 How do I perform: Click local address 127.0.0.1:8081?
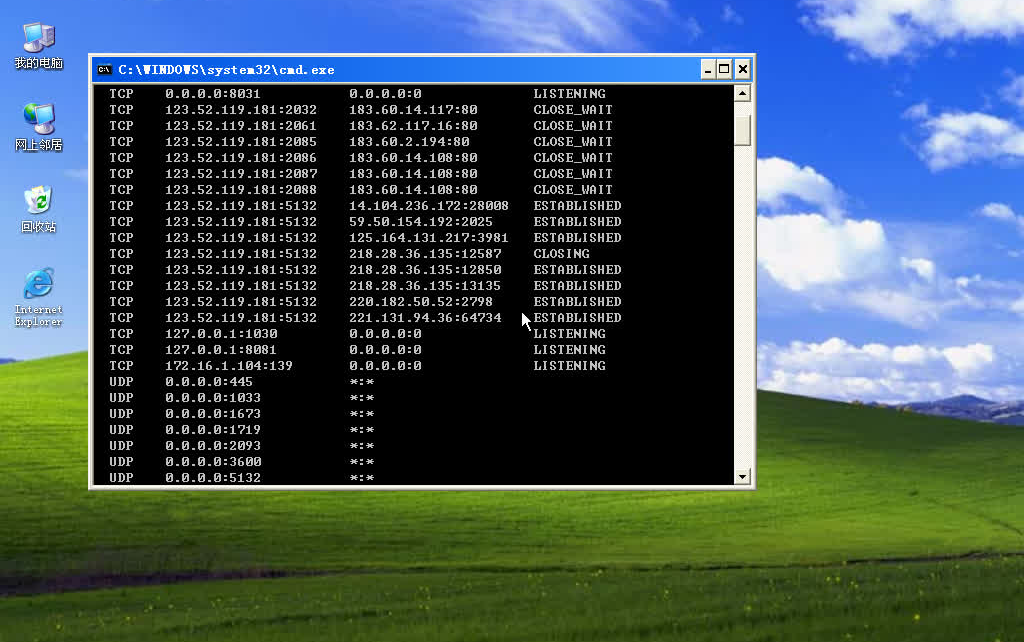tap(221, 349)
